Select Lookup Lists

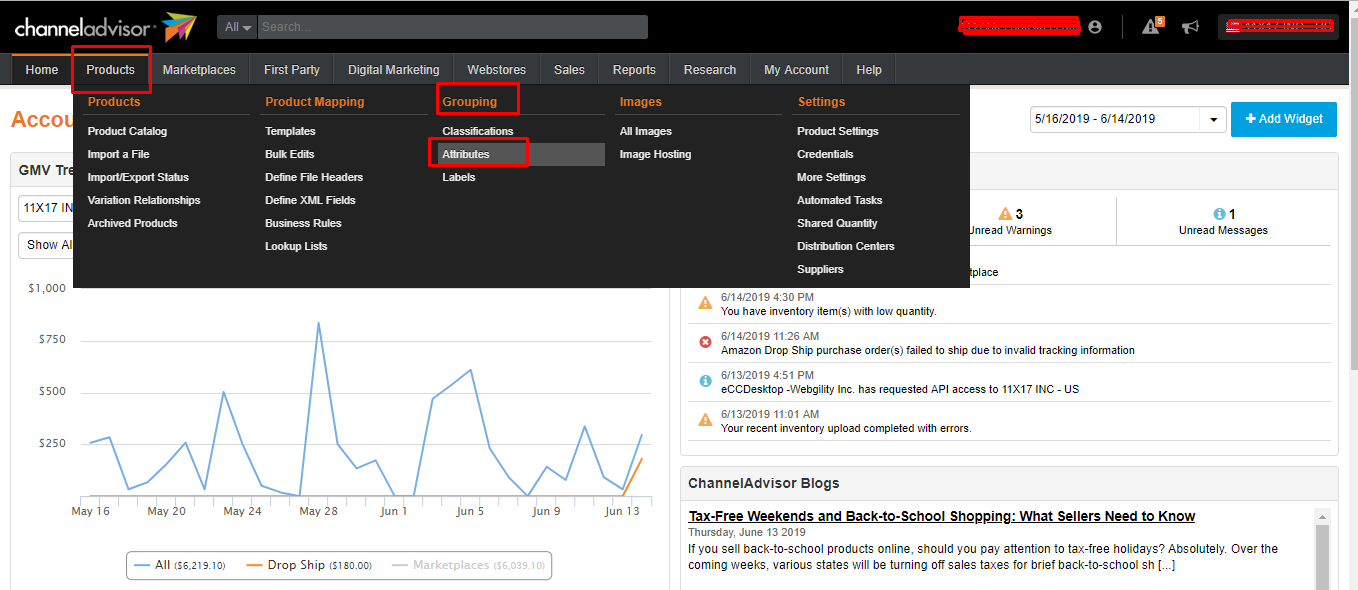(296, 246)
